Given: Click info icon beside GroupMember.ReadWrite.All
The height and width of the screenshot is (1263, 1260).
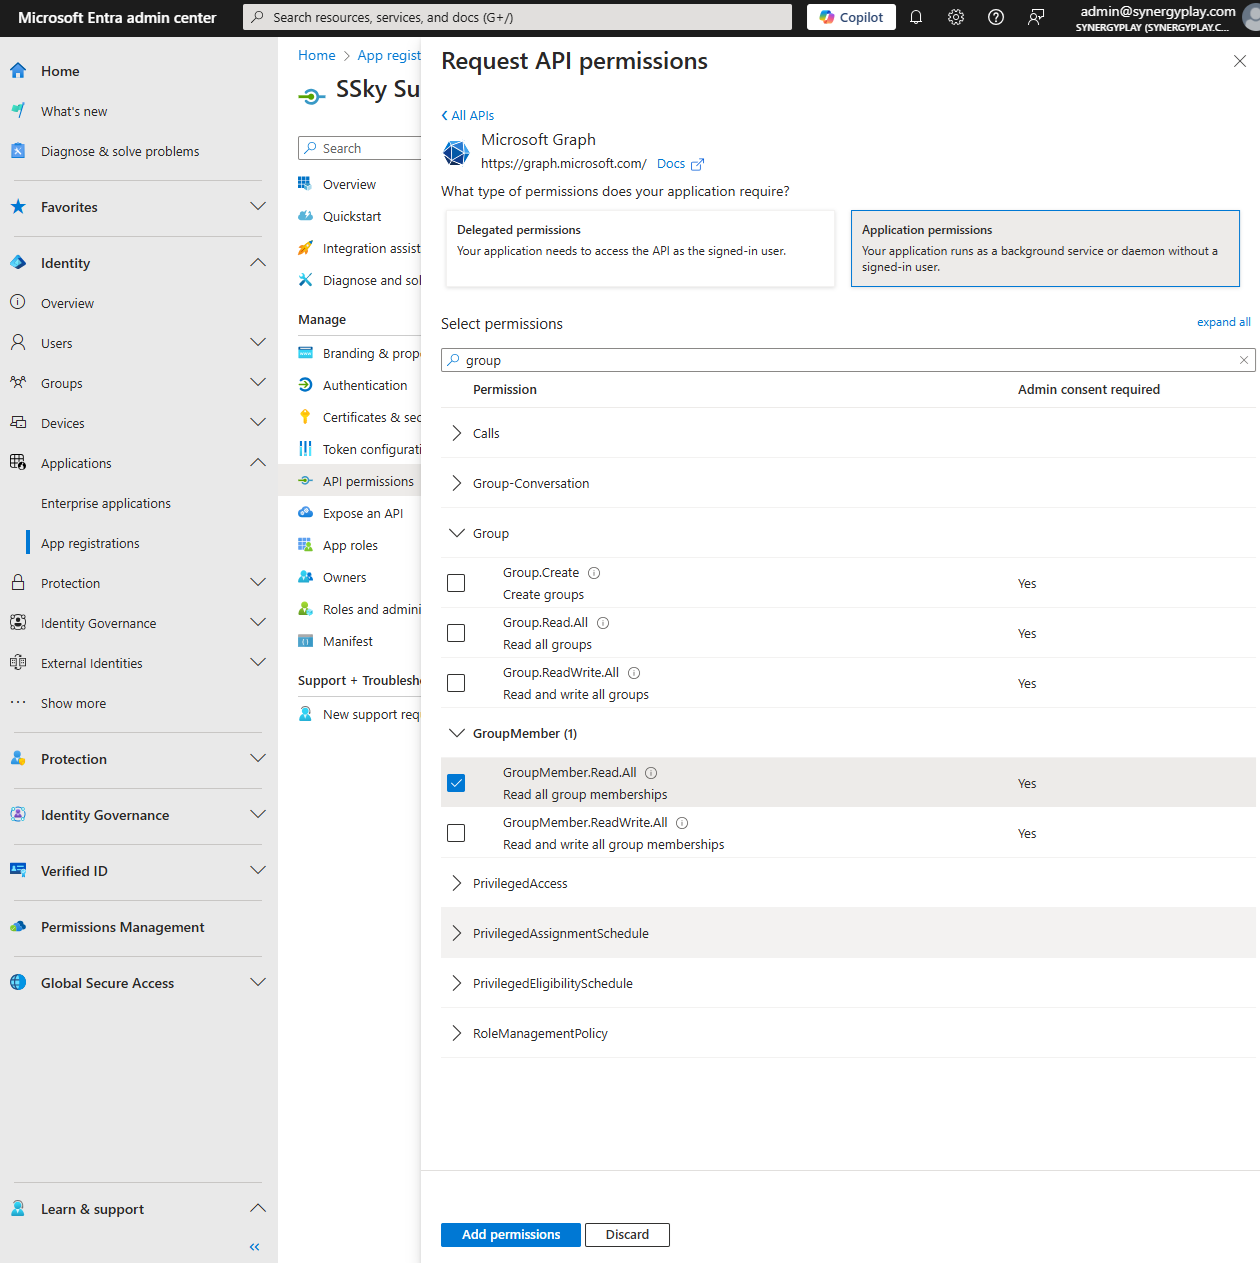Looking at the screenshot, I should (682, 823).
